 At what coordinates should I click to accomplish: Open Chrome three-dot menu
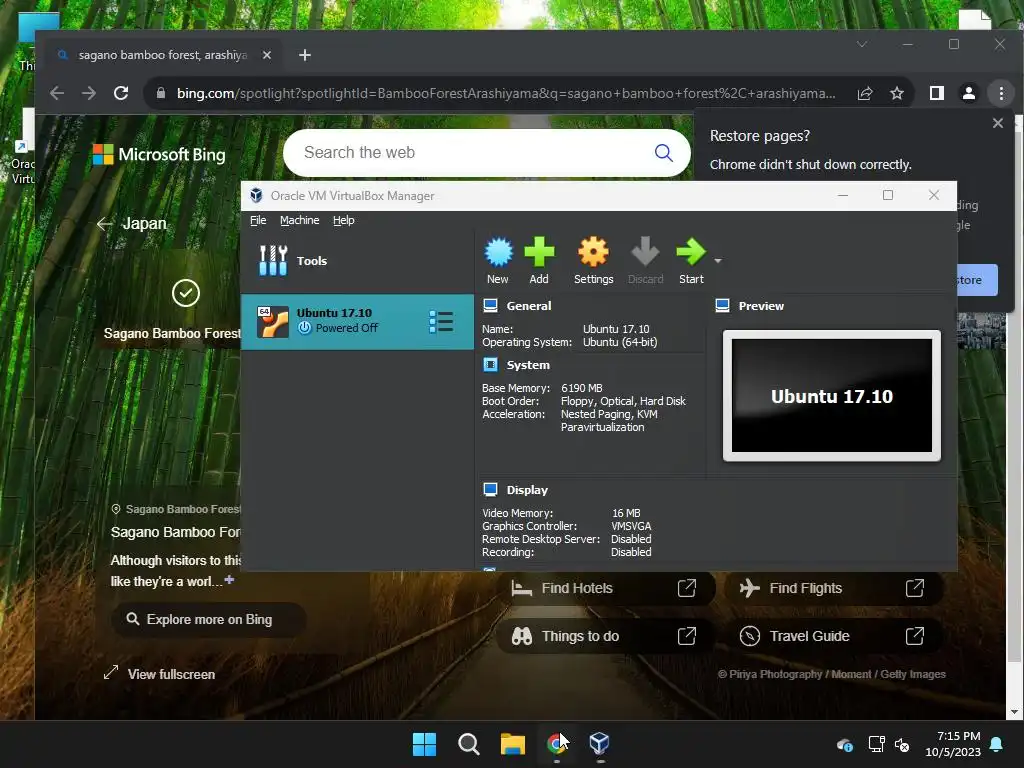(x=1001, y=93)
